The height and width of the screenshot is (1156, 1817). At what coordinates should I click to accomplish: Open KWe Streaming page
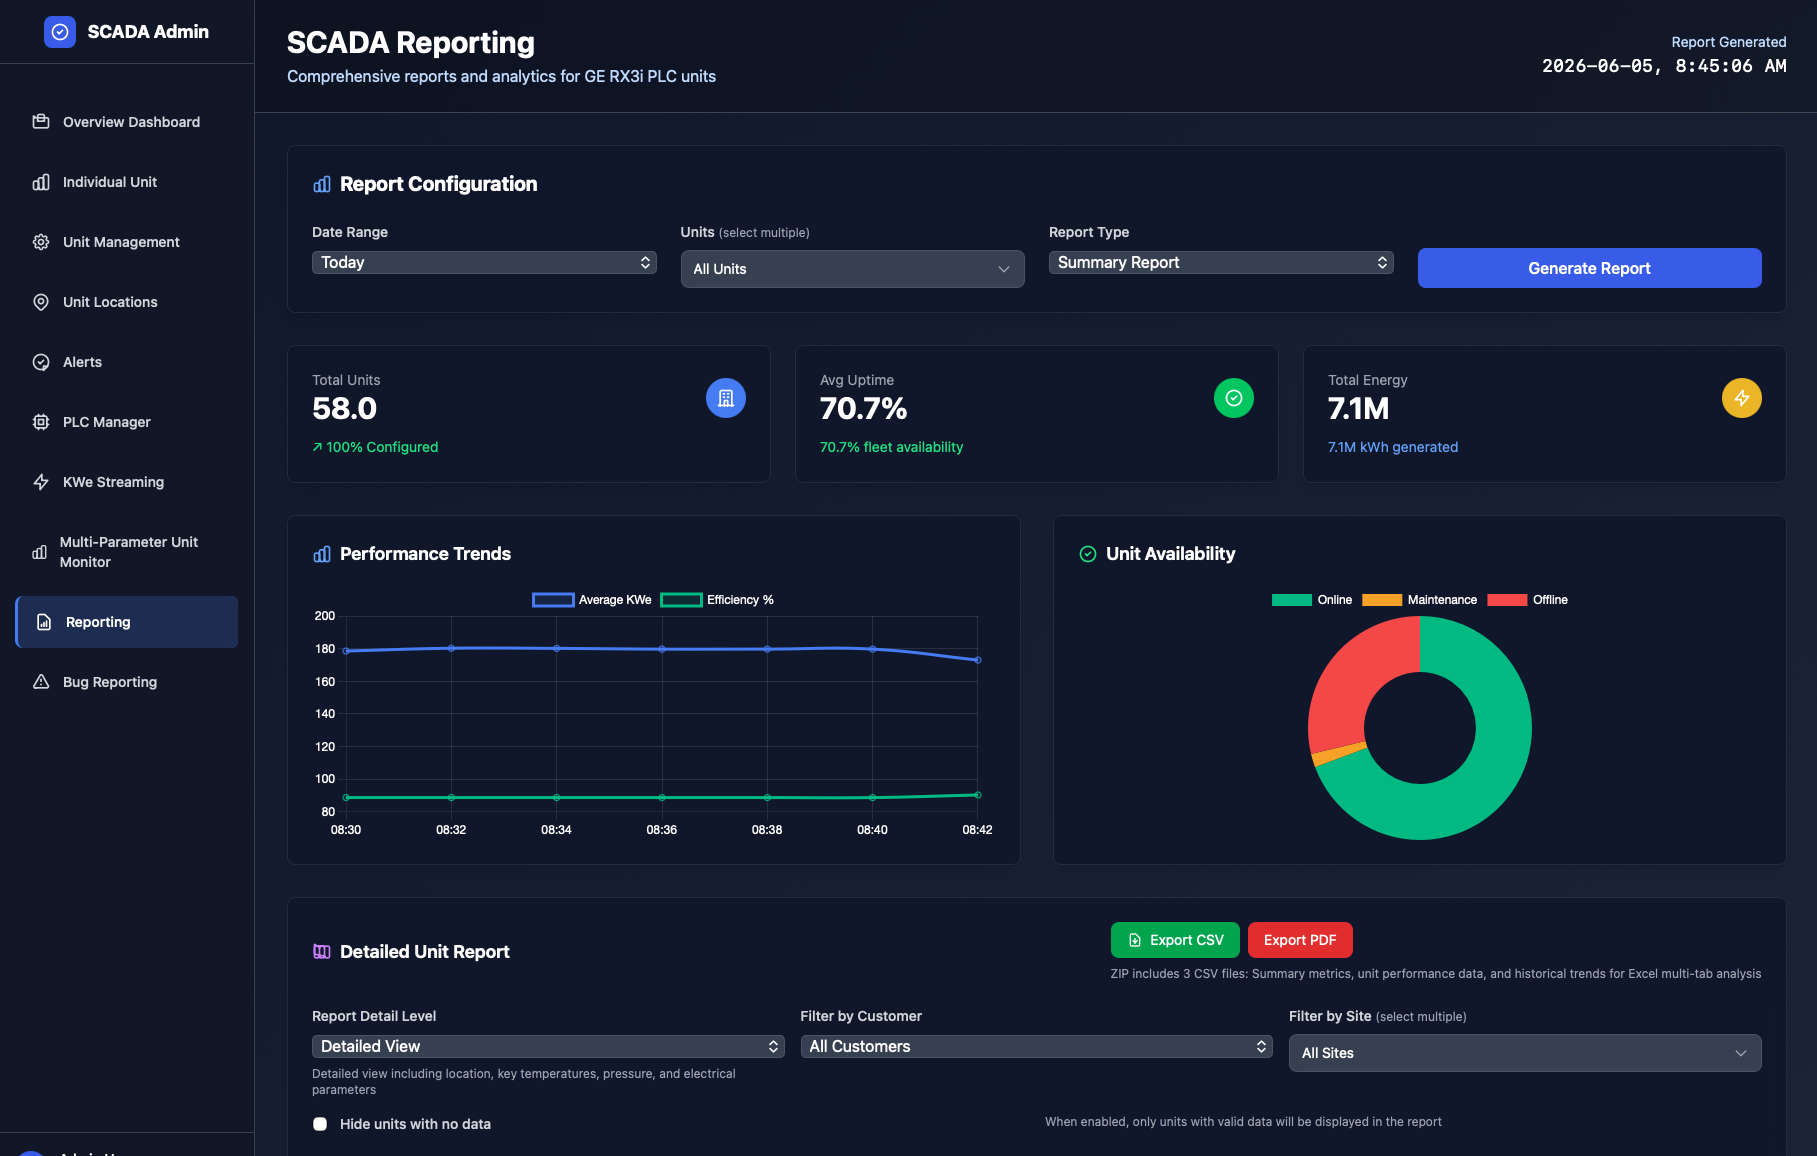pos(127,482)
